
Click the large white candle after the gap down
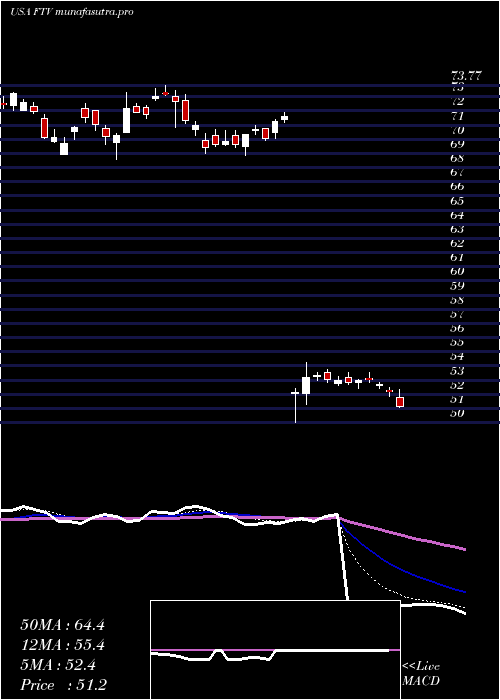(306, 385)
